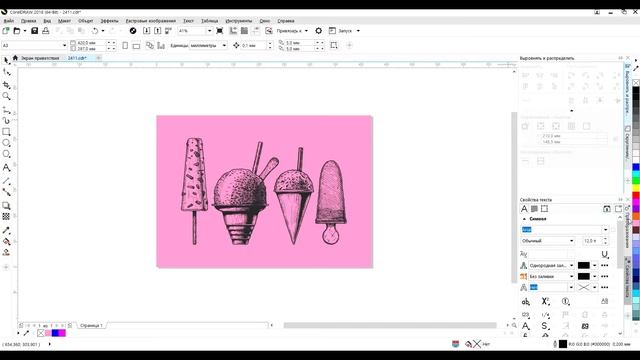Click the Undo arrow icon
Screen dimensions: 640x360
(x=95, y=31)
